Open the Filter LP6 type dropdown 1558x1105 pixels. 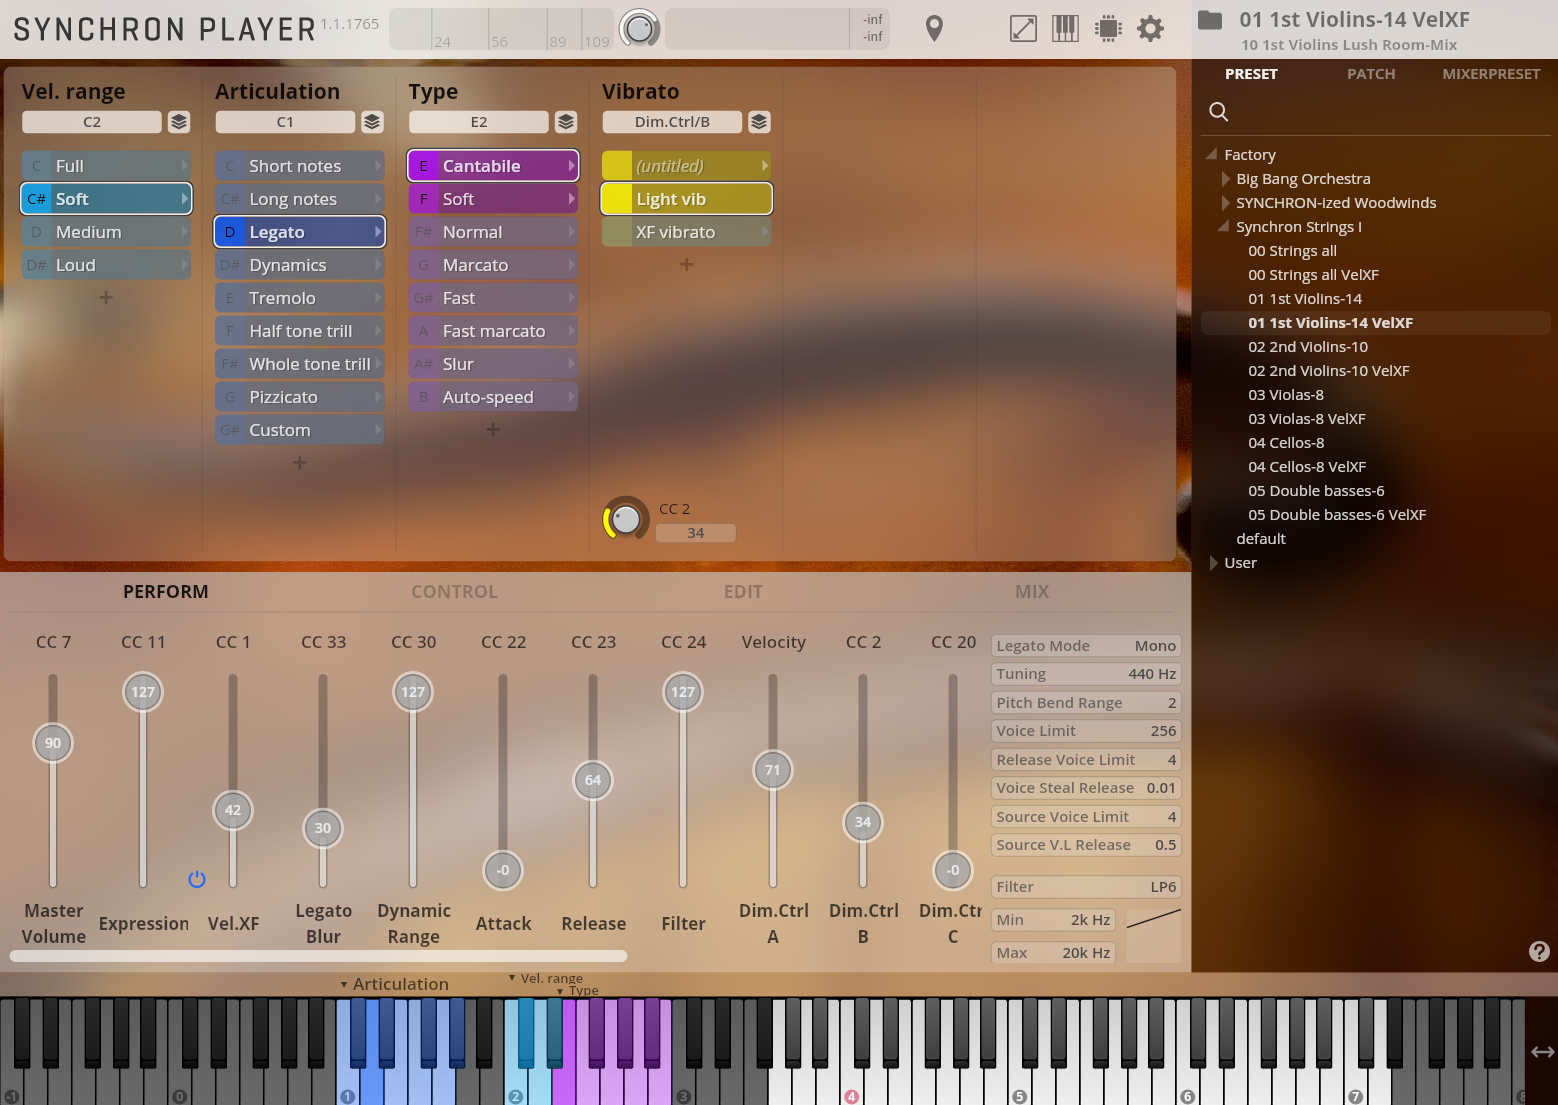pos(1086,887)
